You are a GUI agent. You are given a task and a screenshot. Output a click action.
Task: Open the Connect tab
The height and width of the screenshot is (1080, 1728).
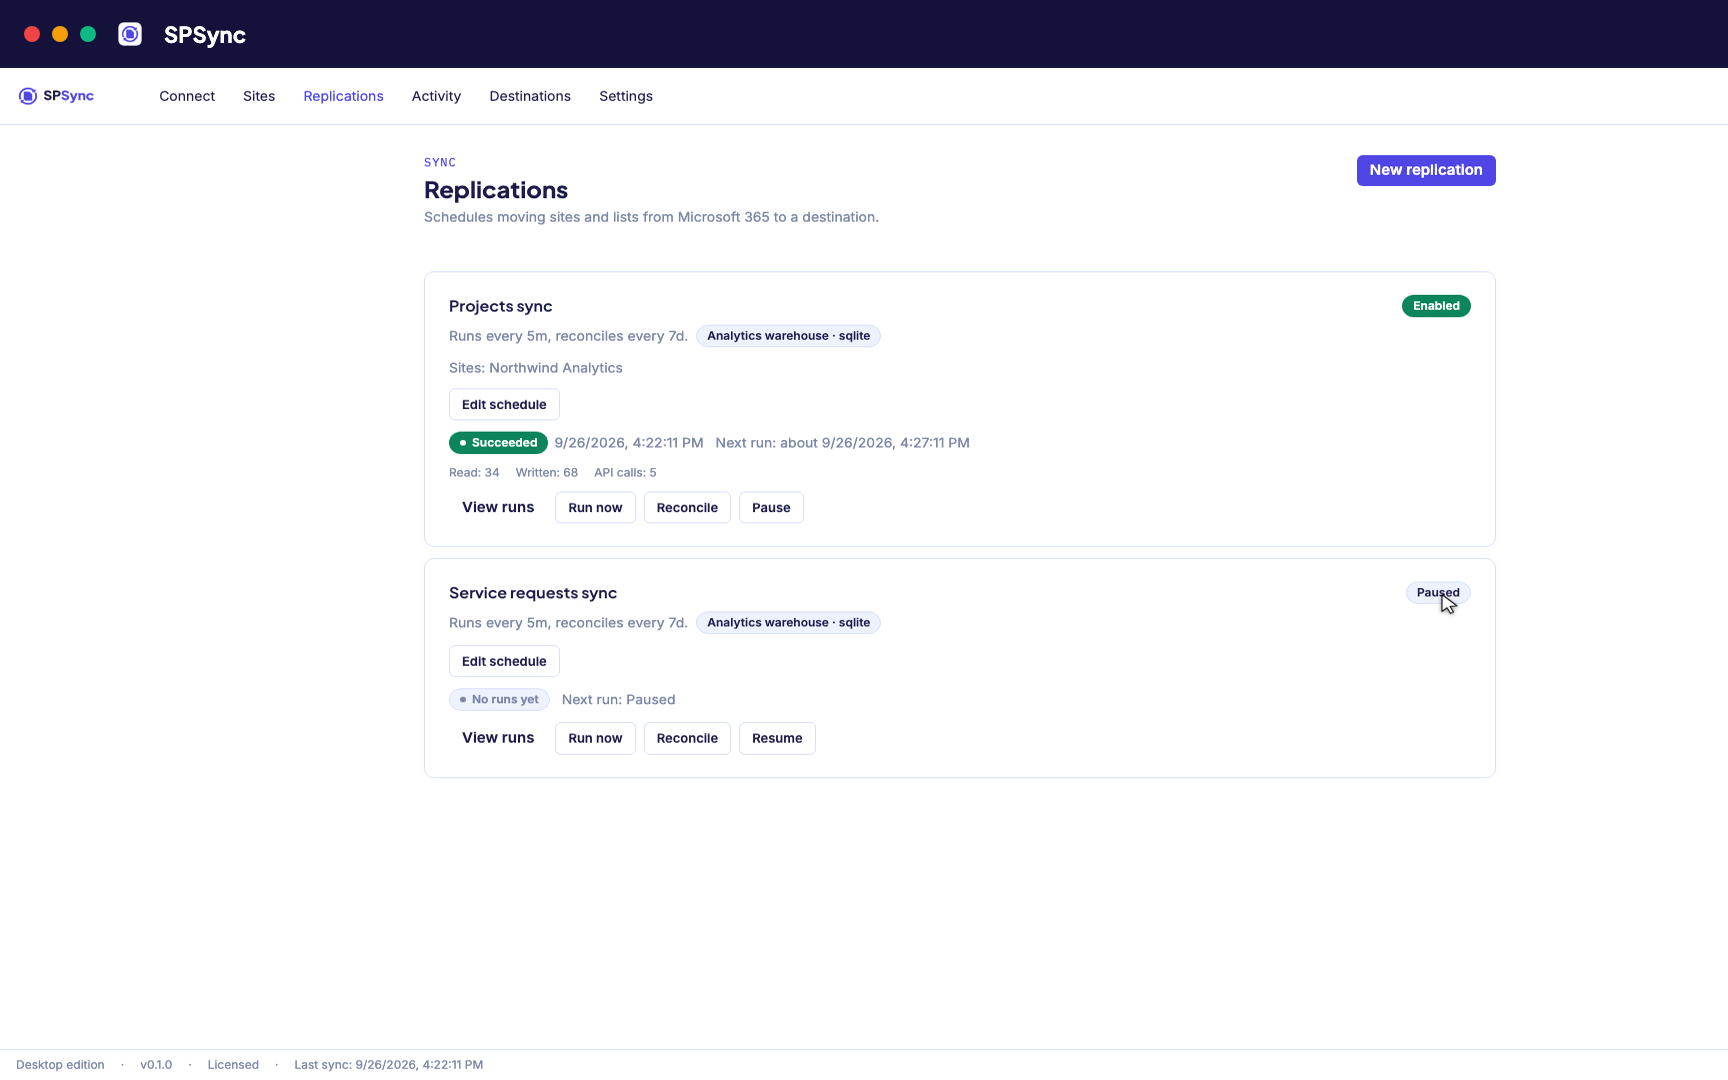tap(187, 96)
